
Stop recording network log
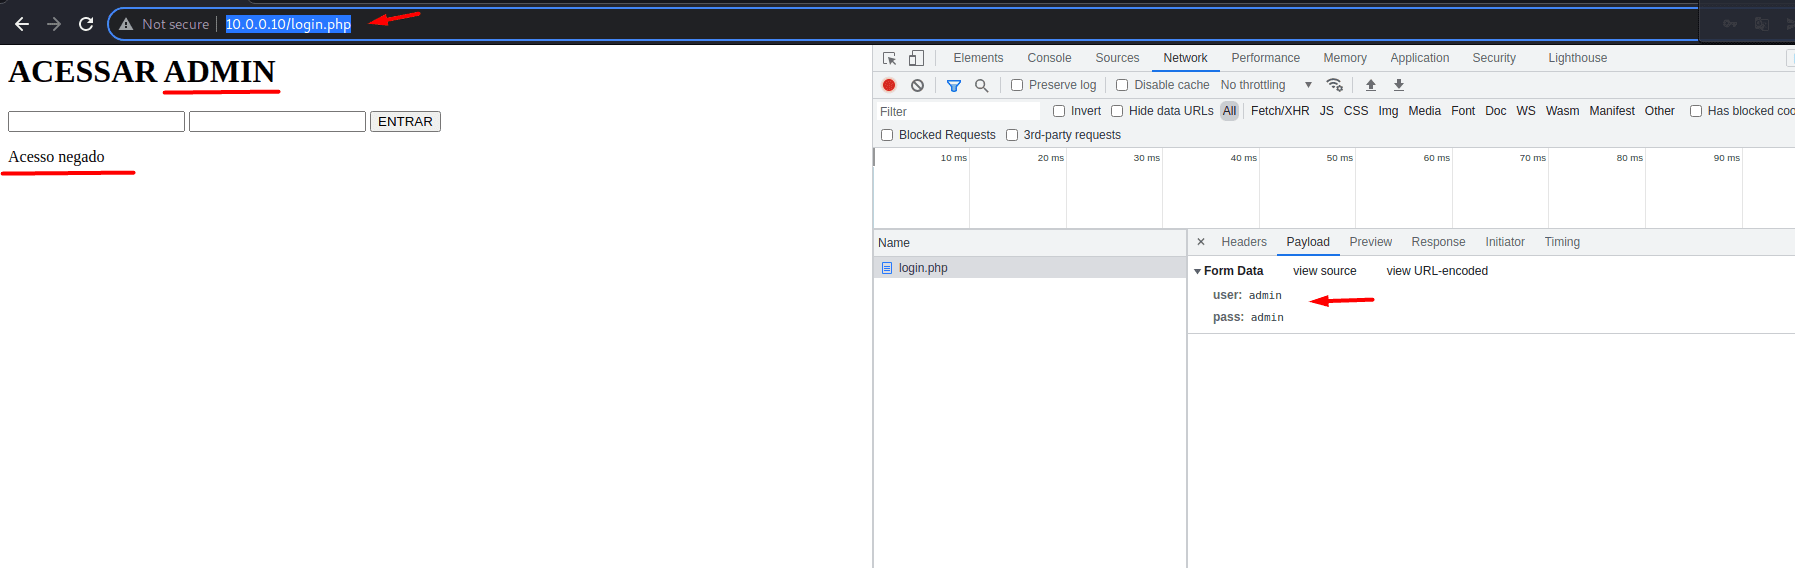coord(889,85)
